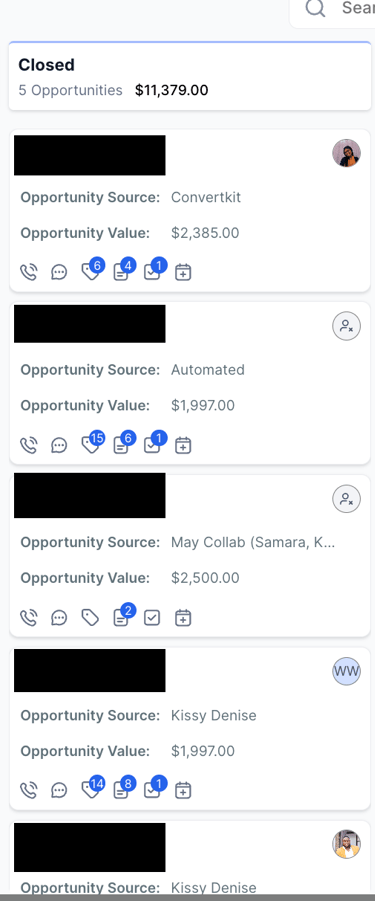375x901 pixels.
Task: Add appointment calendar icon on Convertkit card
Action: 183,272
